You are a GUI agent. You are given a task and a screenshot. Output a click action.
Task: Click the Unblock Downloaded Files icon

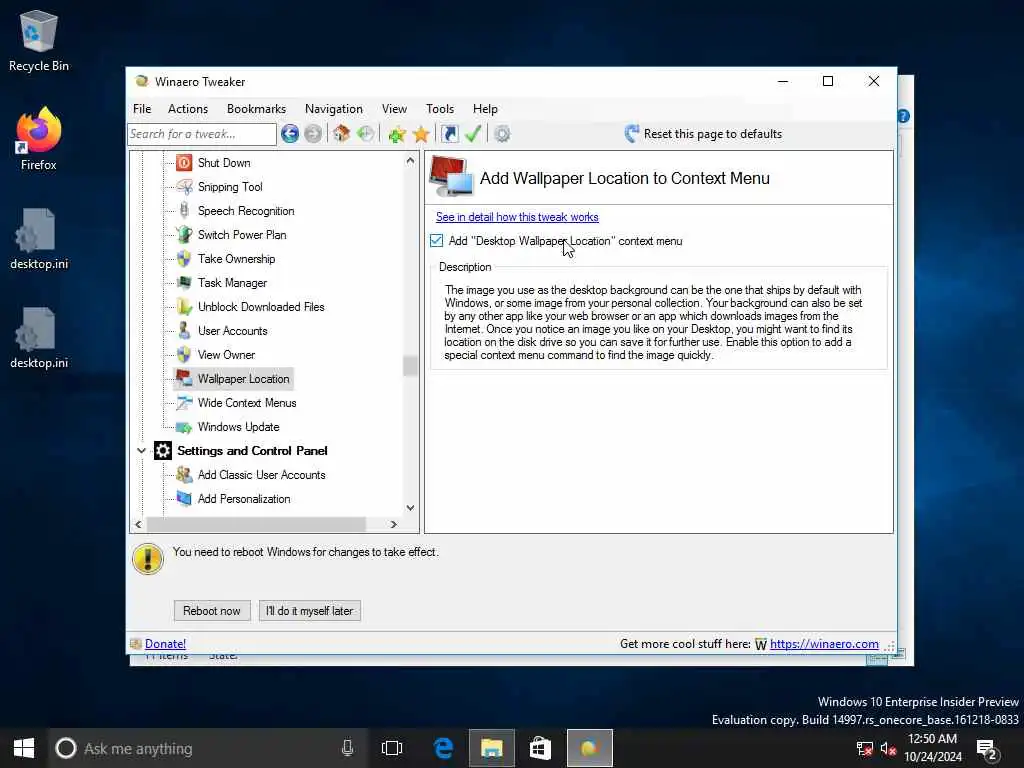(184, 306)
